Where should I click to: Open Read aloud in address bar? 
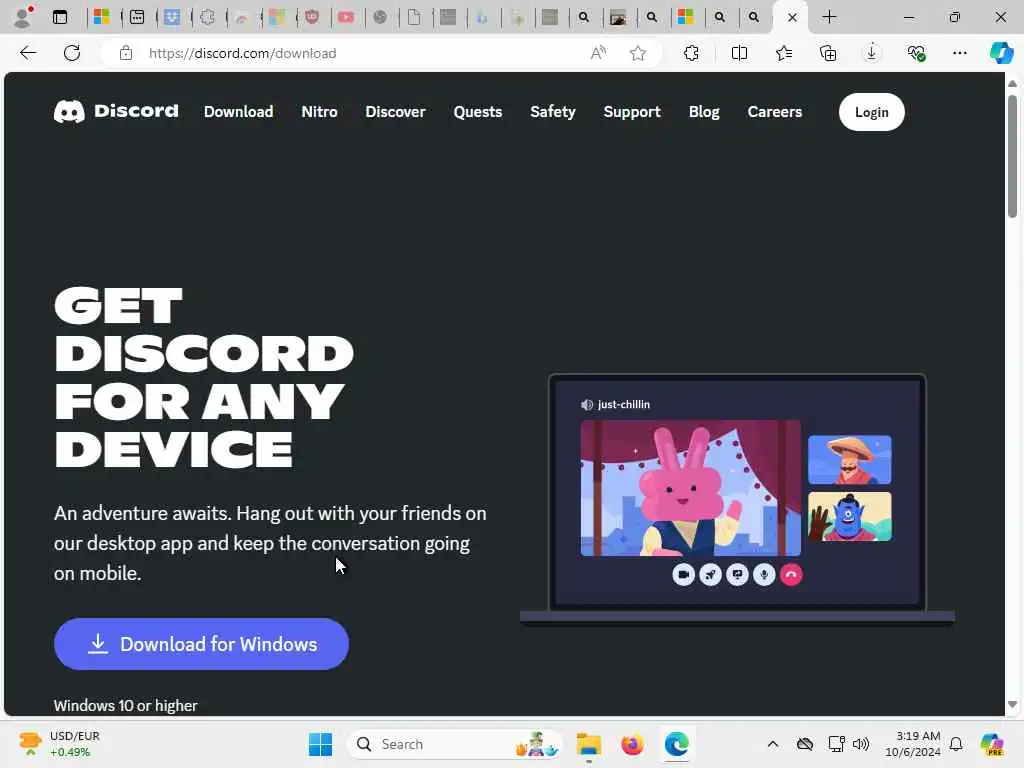[x=598, y=53]
